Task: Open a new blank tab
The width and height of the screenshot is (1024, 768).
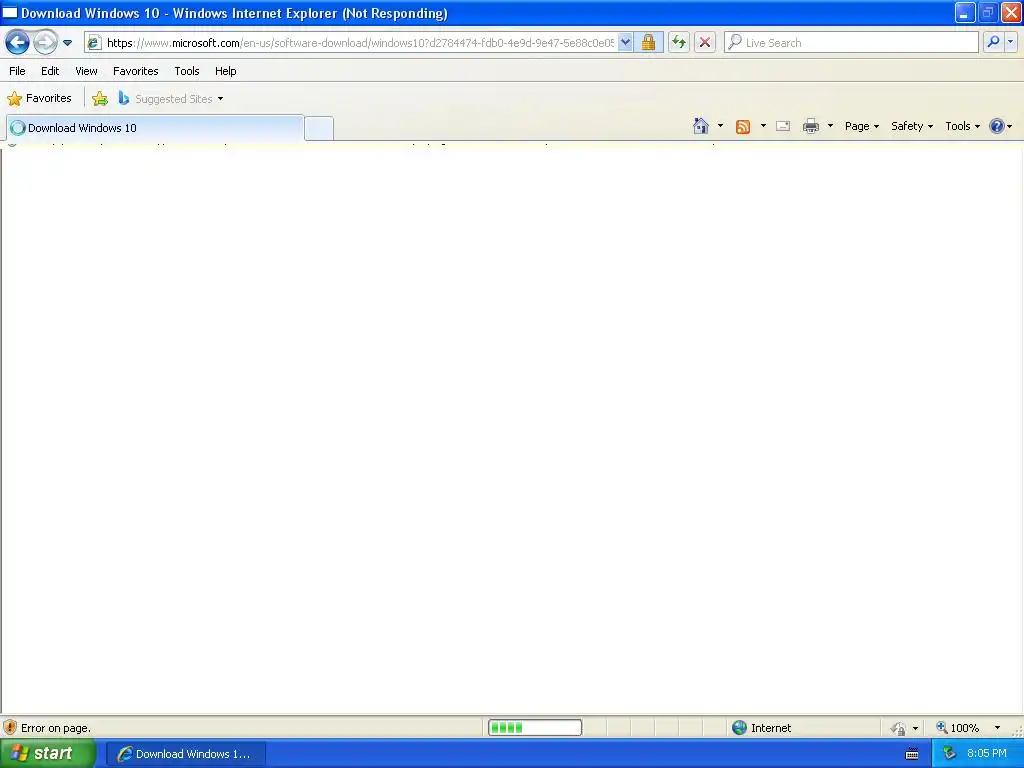Action: coord(319,128)
